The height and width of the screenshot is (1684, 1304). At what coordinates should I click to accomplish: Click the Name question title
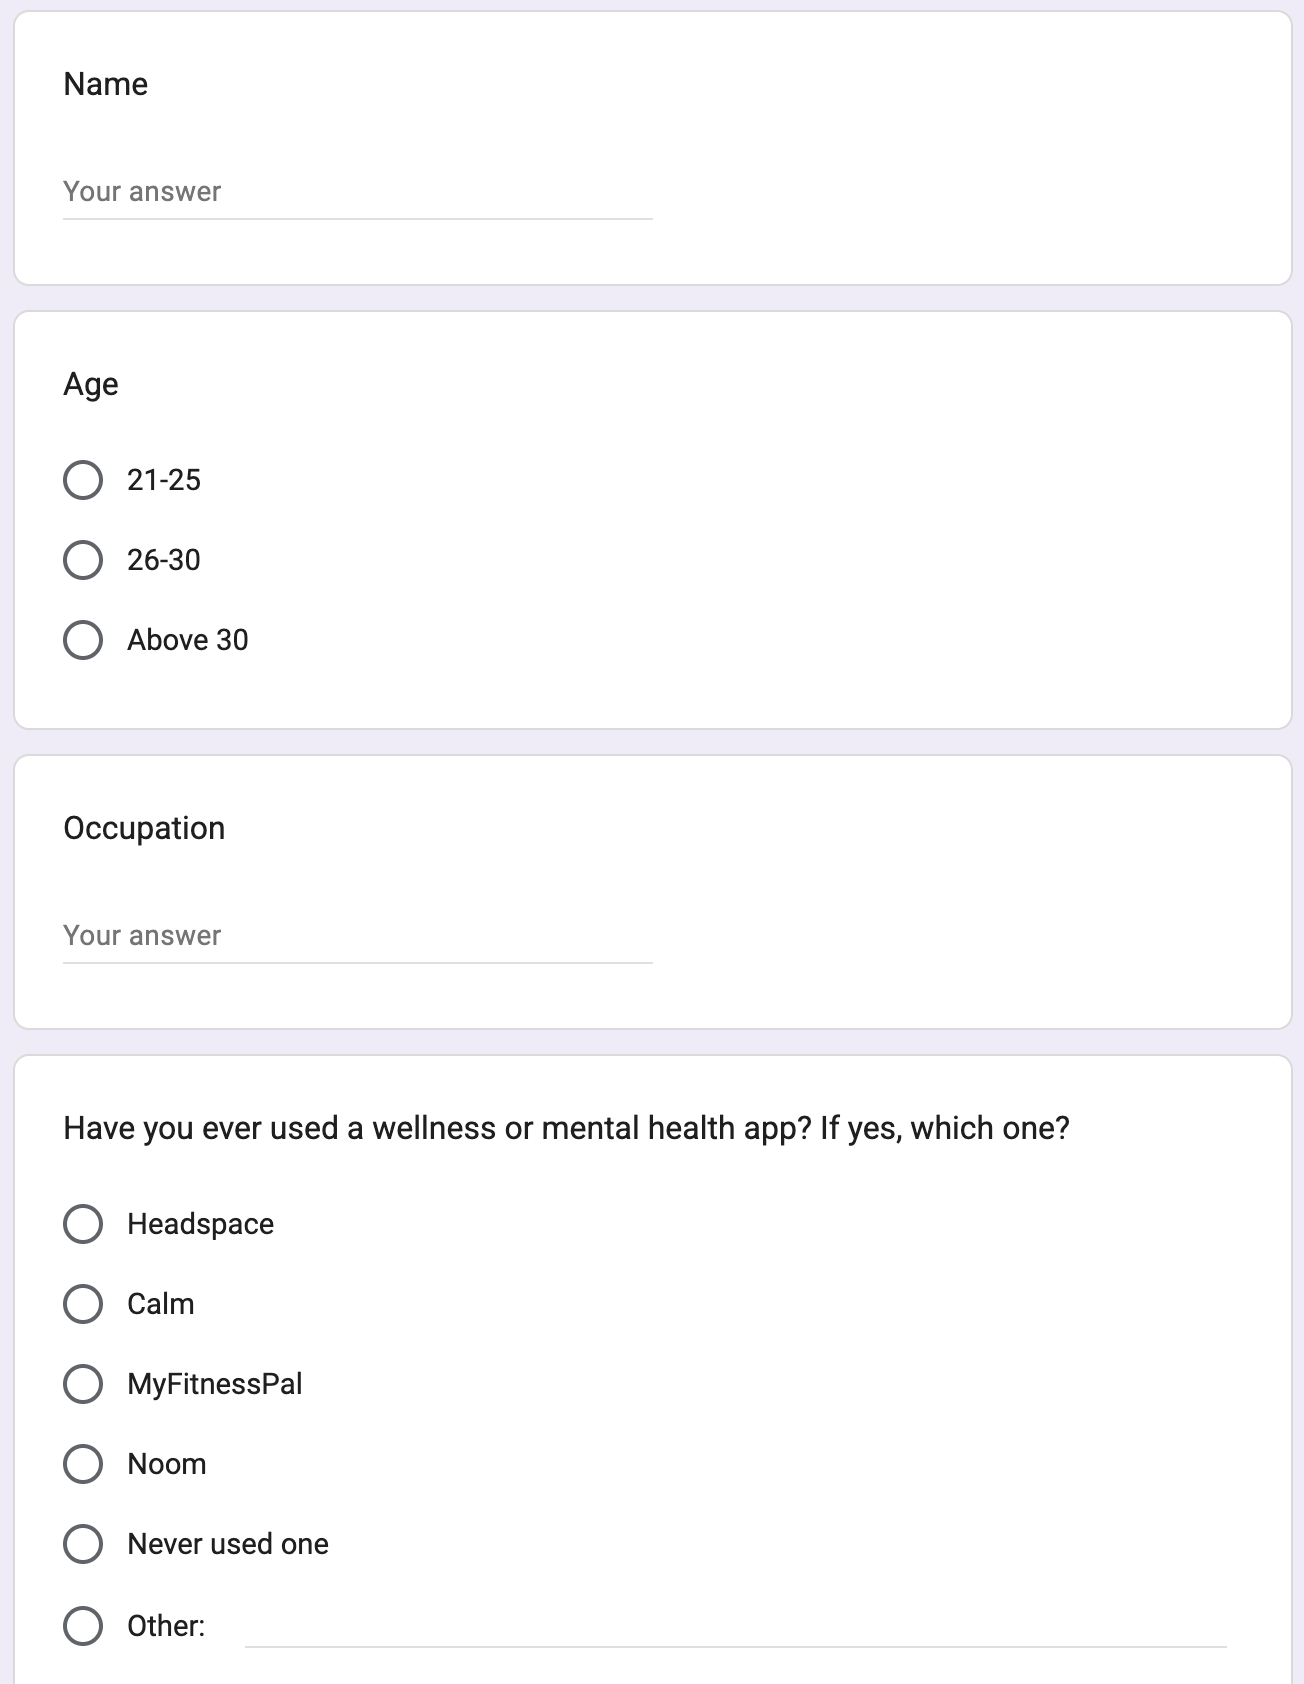pyautogui.click(x=105, y=84)
